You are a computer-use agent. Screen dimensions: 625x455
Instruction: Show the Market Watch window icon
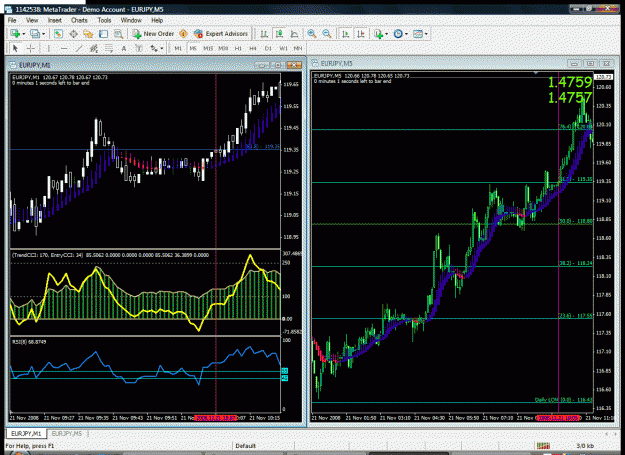coord(58,34)
